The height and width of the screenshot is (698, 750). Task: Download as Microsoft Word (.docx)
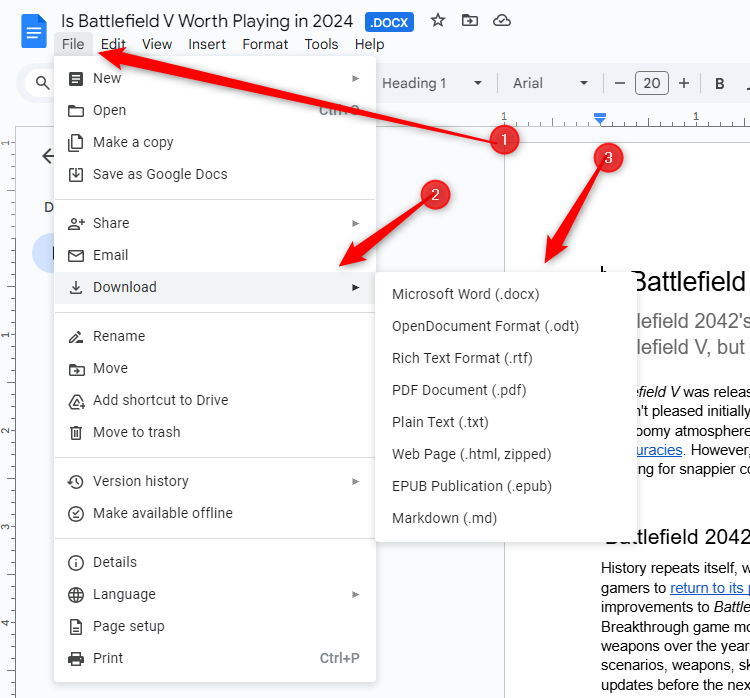[506, 294]
